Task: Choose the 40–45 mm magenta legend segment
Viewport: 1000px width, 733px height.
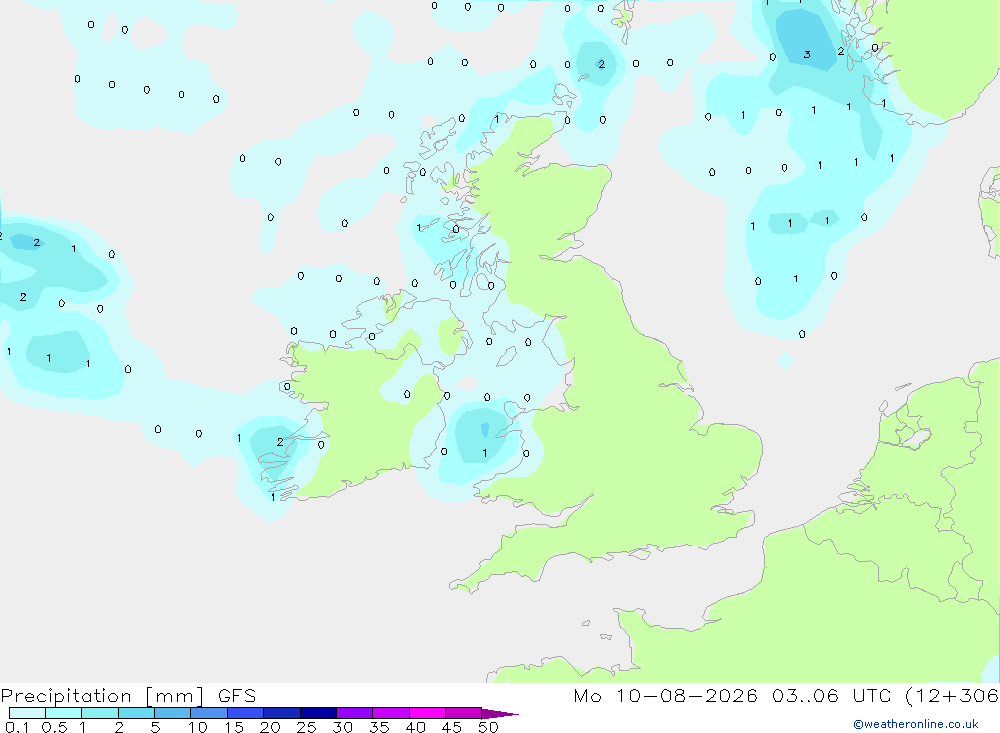Action: 427,713
